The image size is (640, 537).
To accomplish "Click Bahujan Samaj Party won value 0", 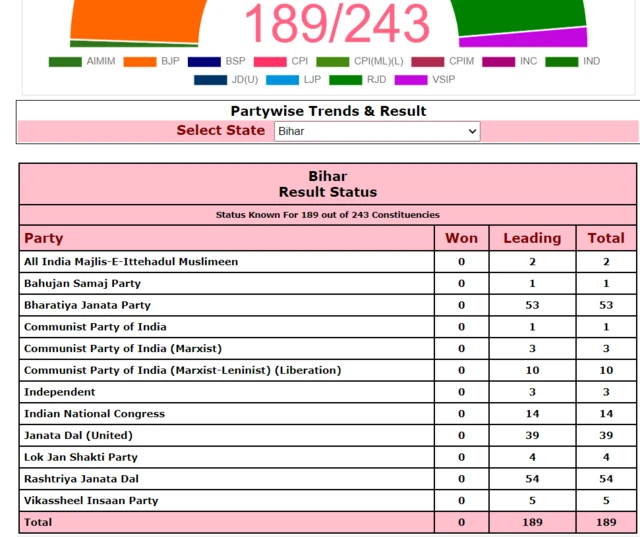I will tap(461, 284).
